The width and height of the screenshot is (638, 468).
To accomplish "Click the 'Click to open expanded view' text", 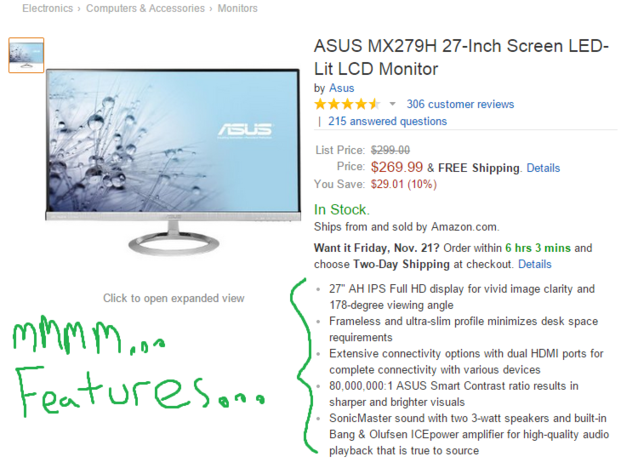I will [x=174, y=298].
